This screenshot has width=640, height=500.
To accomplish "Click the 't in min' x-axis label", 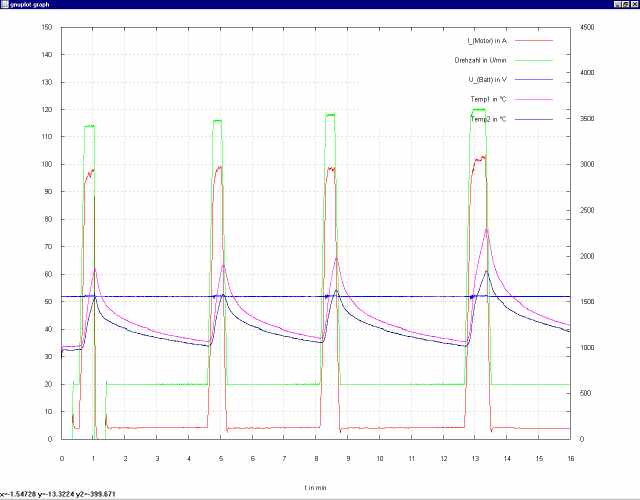I will tap(316, 488).
